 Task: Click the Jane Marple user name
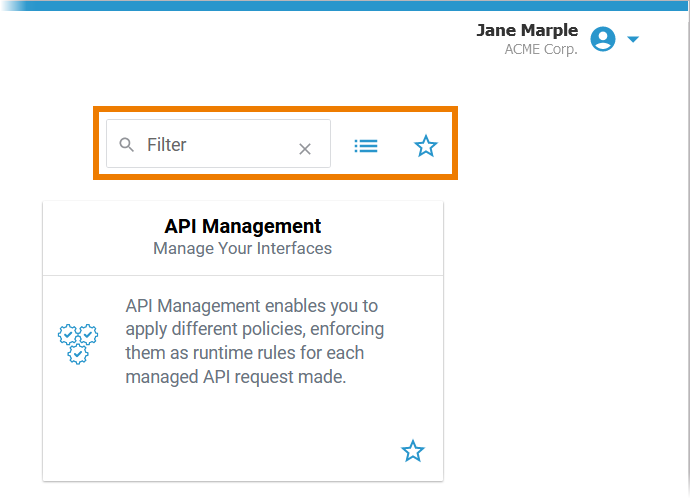pos(527,30)
